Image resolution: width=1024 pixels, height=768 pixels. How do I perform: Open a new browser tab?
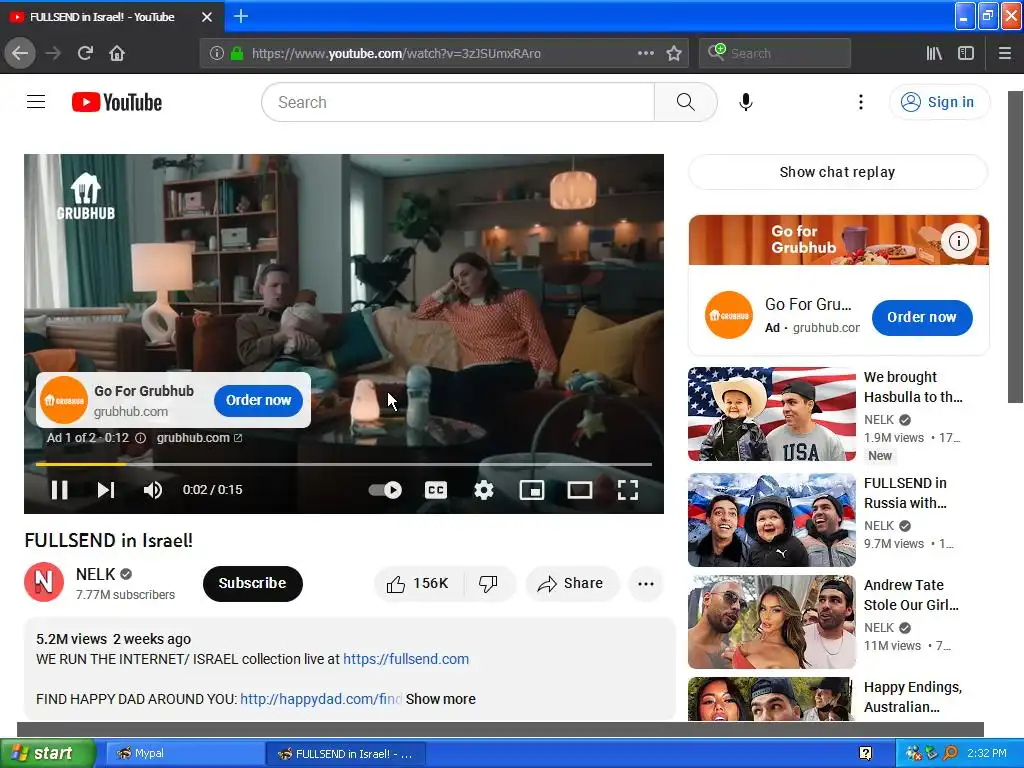241,16
